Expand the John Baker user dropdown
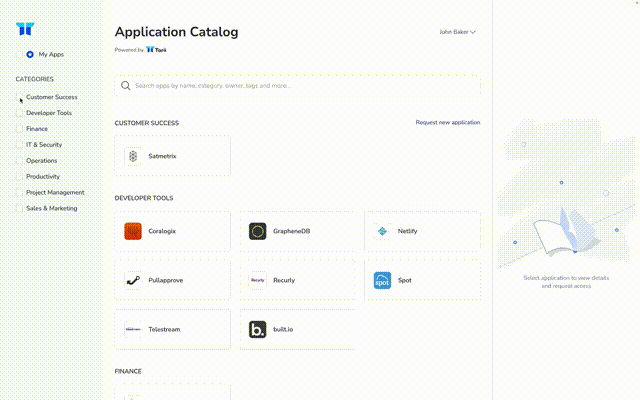 (457, 32)
